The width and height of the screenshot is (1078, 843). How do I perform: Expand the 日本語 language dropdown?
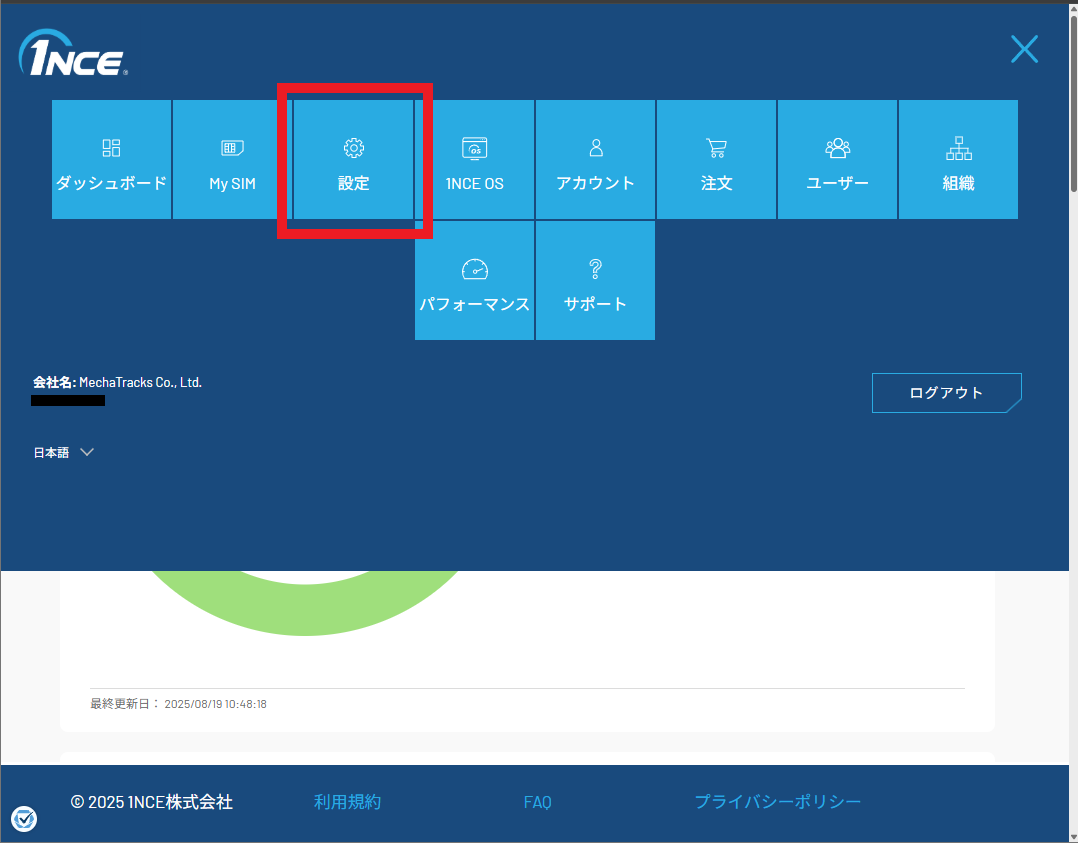pyautogui.click(x=63, y=452)
